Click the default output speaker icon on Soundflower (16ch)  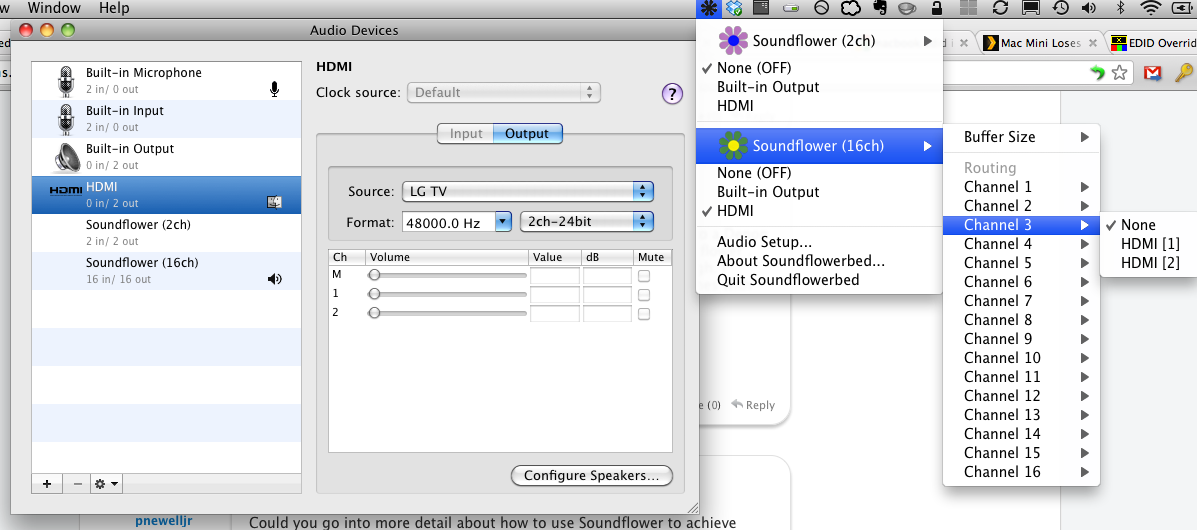275,280
